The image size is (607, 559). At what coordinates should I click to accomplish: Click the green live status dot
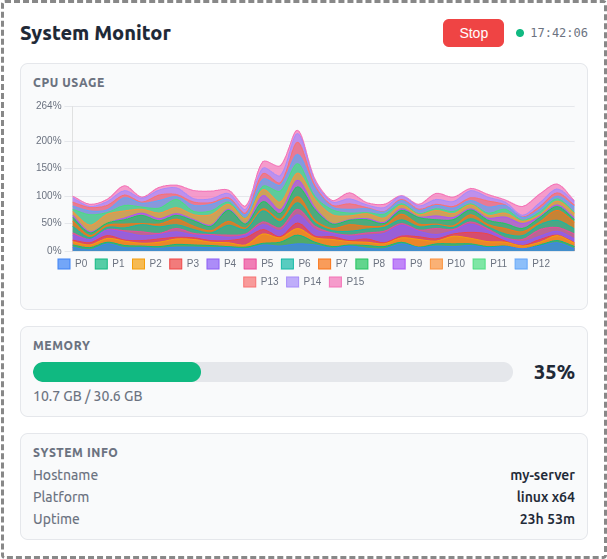tap(520, 33)
